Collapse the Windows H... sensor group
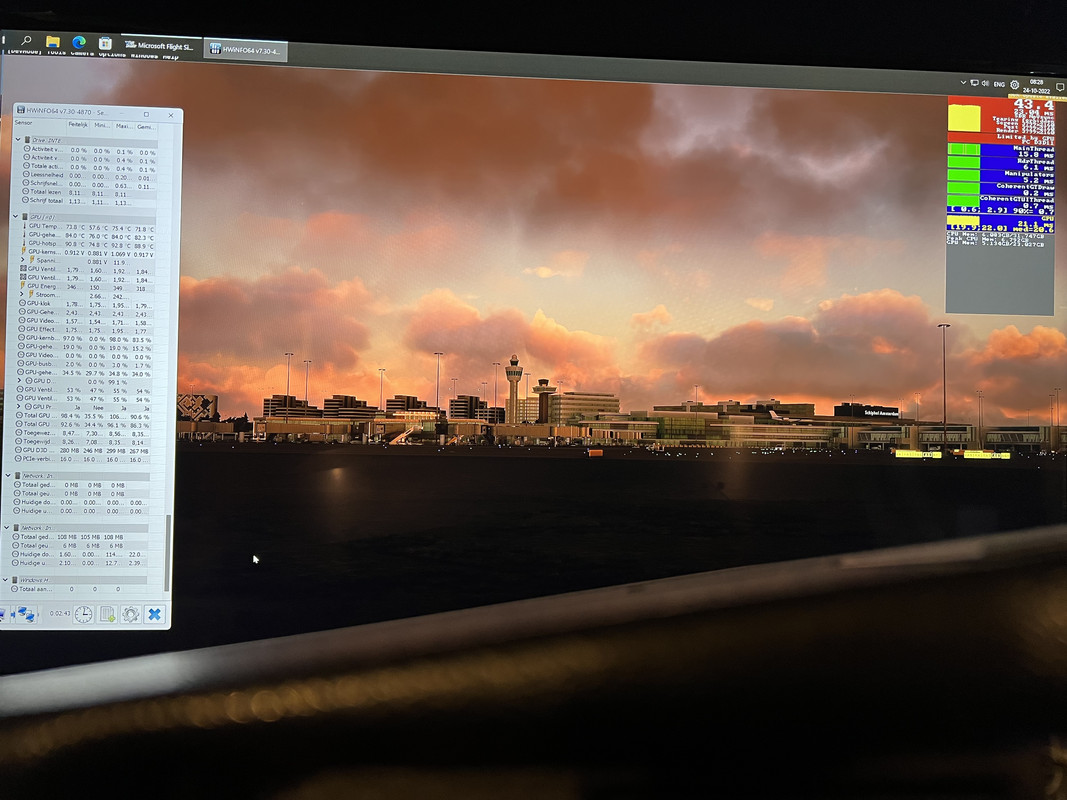Viewport: 1067px width, 800px height. [5, 580]
